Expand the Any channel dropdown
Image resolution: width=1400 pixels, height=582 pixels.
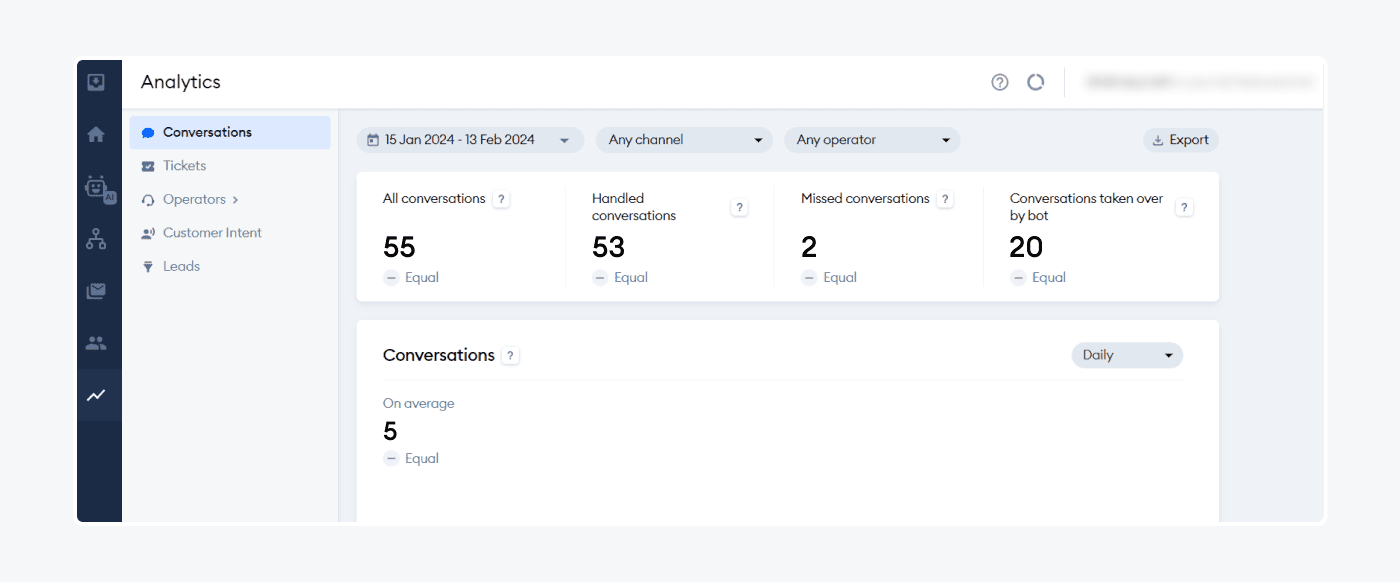pyautogui.click(x=684, y=140)
